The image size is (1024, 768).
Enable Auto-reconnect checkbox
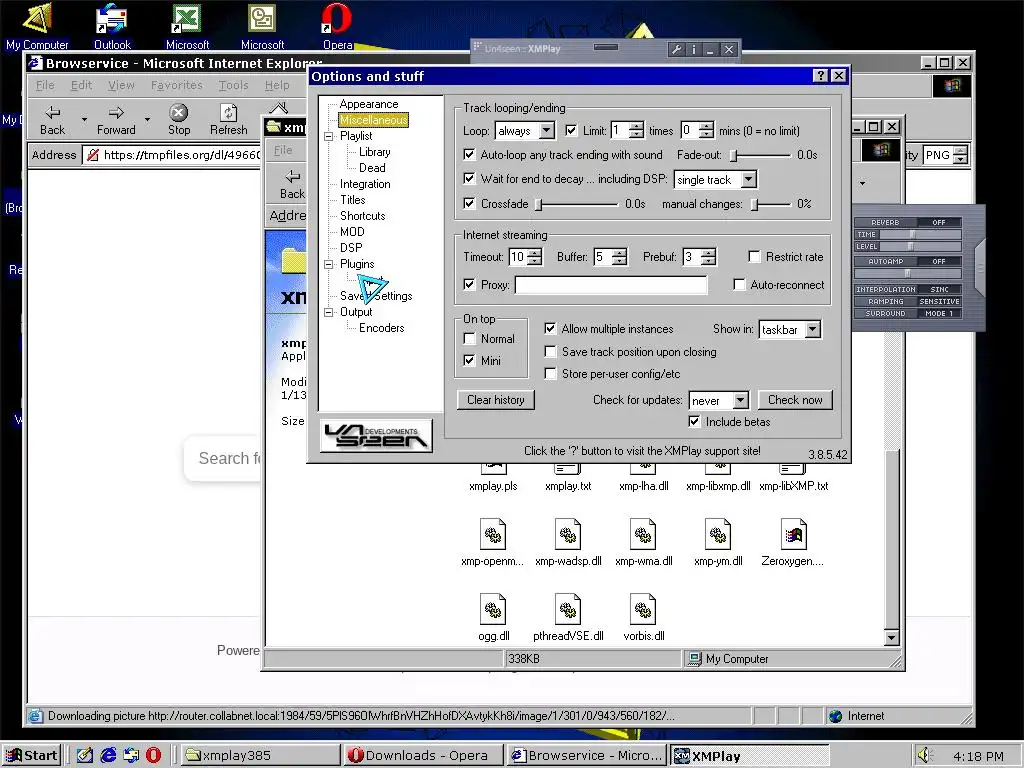click(x=739, y=285)
